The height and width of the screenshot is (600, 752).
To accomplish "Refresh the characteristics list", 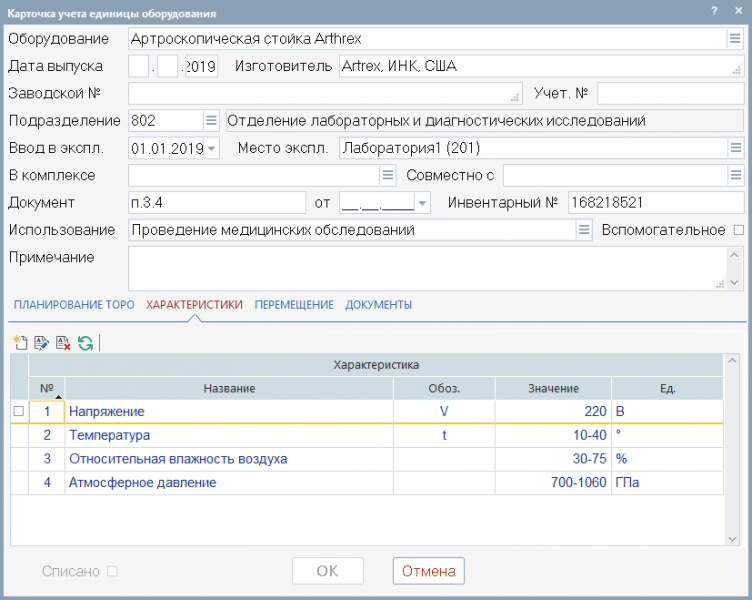I will (x=85, y=343).
